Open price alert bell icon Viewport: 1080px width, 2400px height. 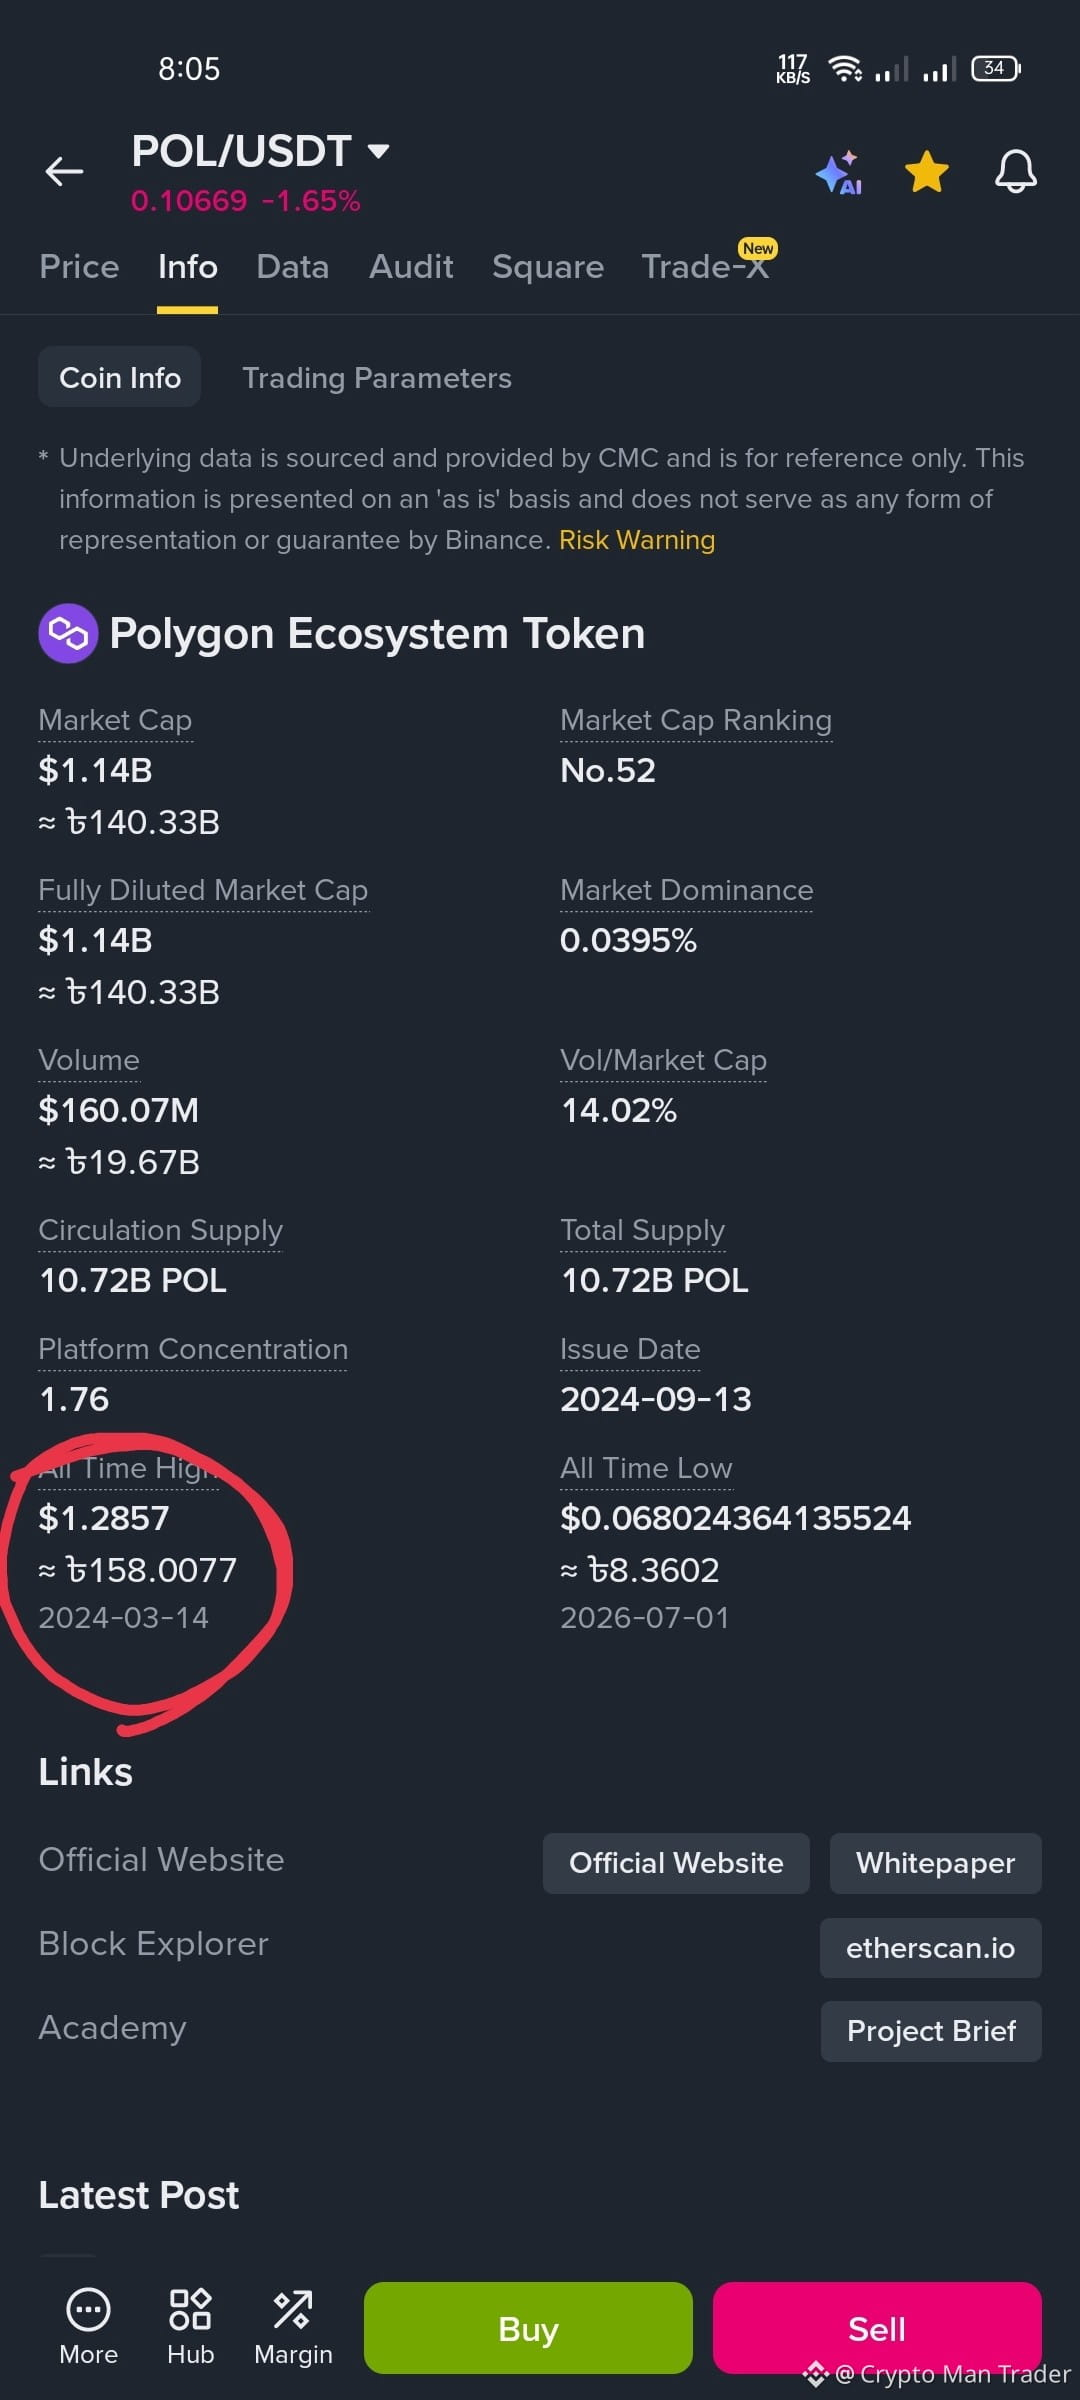click(1015, 172)
